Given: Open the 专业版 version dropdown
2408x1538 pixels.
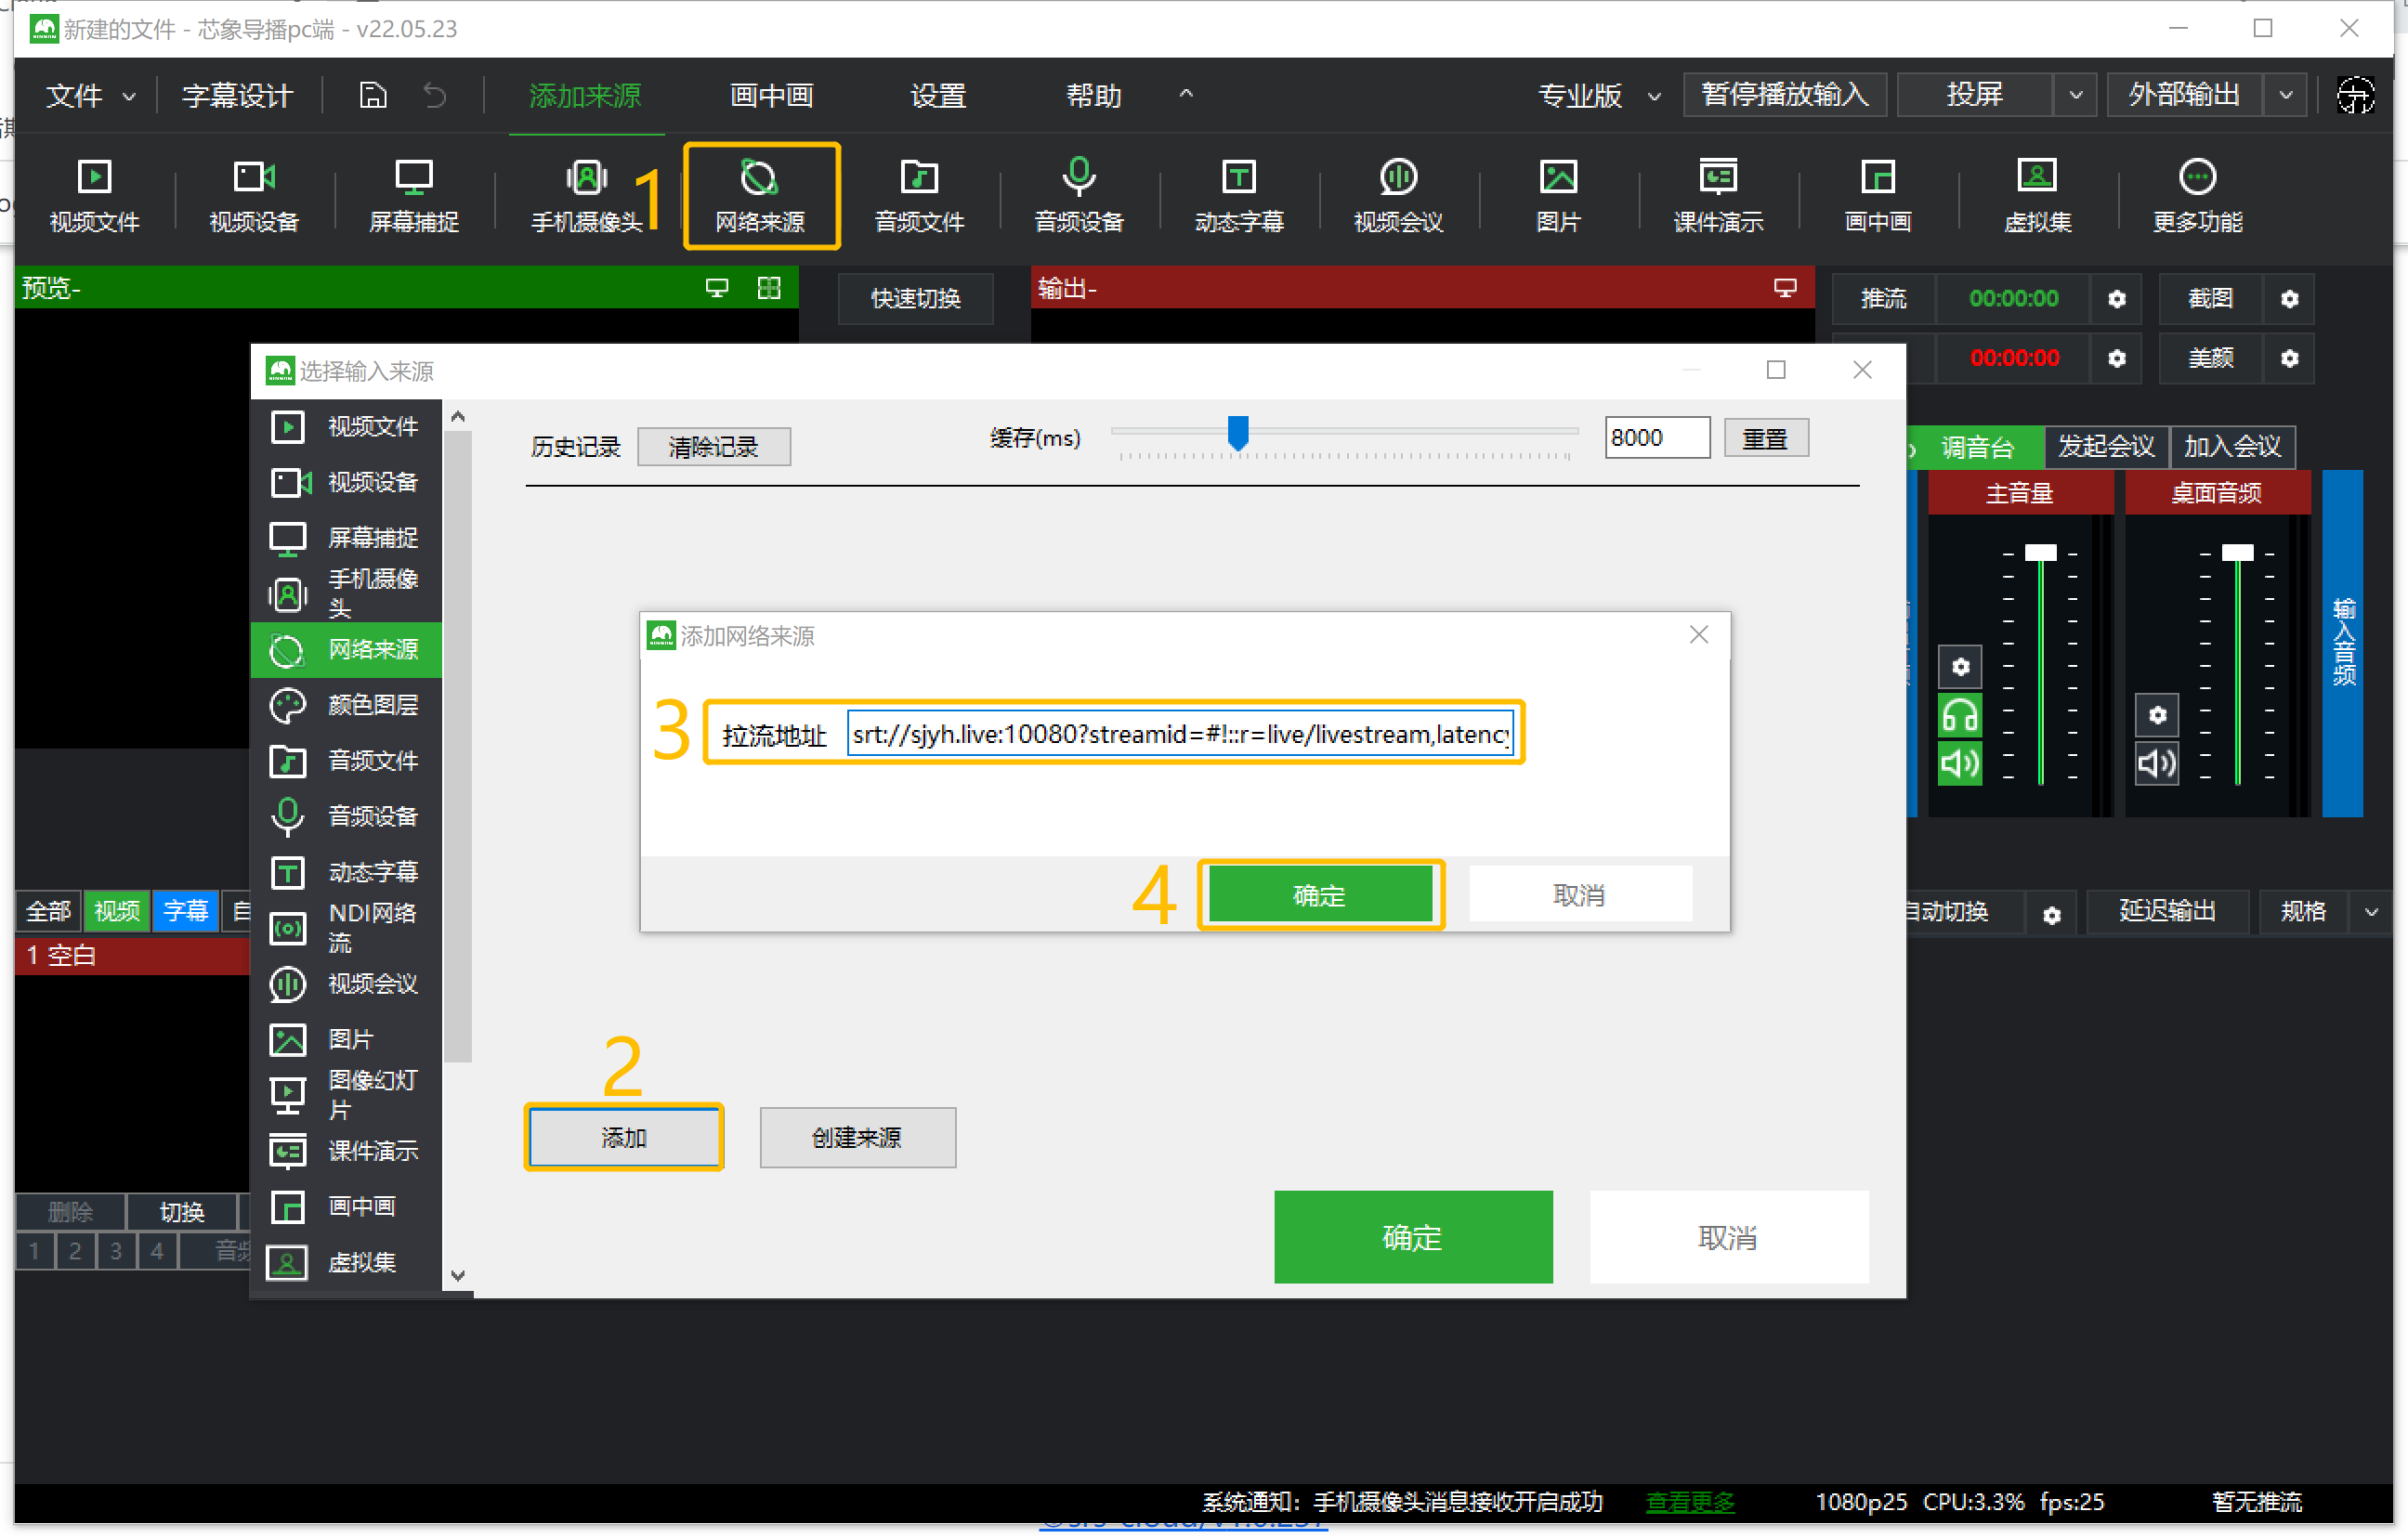Looking at the screenshot, I should [x=1598, y=95].
